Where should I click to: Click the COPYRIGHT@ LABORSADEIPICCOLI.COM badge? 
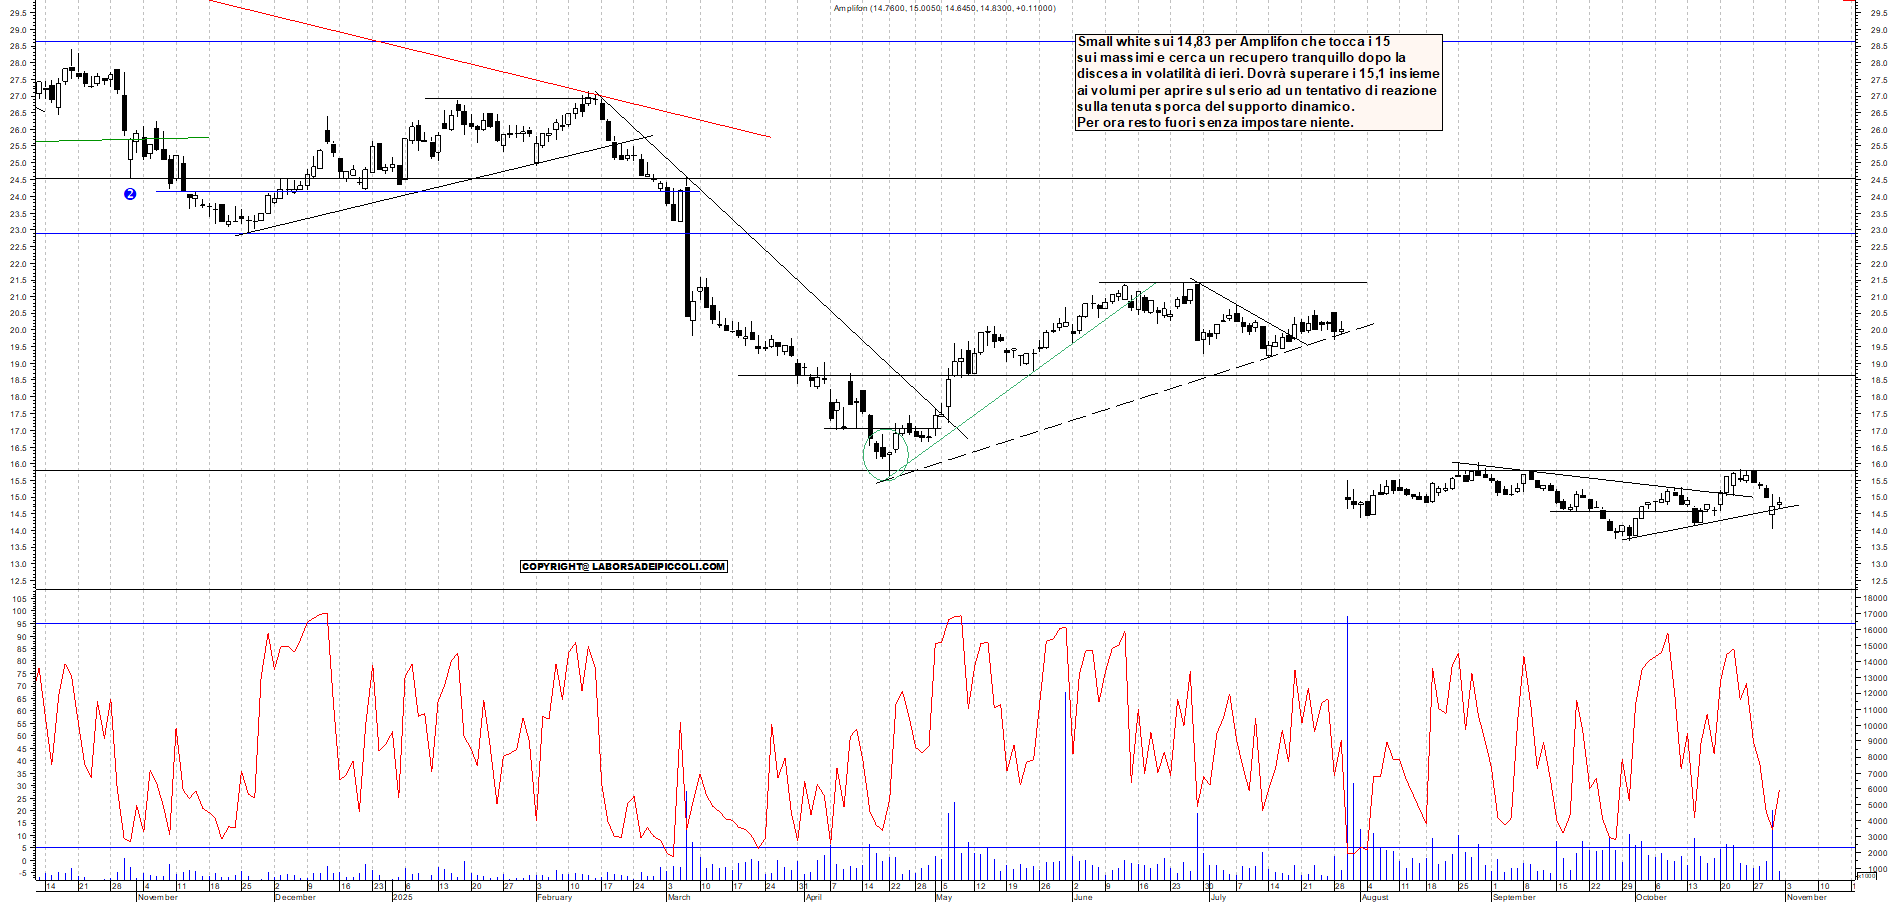(x=623, y=566)
